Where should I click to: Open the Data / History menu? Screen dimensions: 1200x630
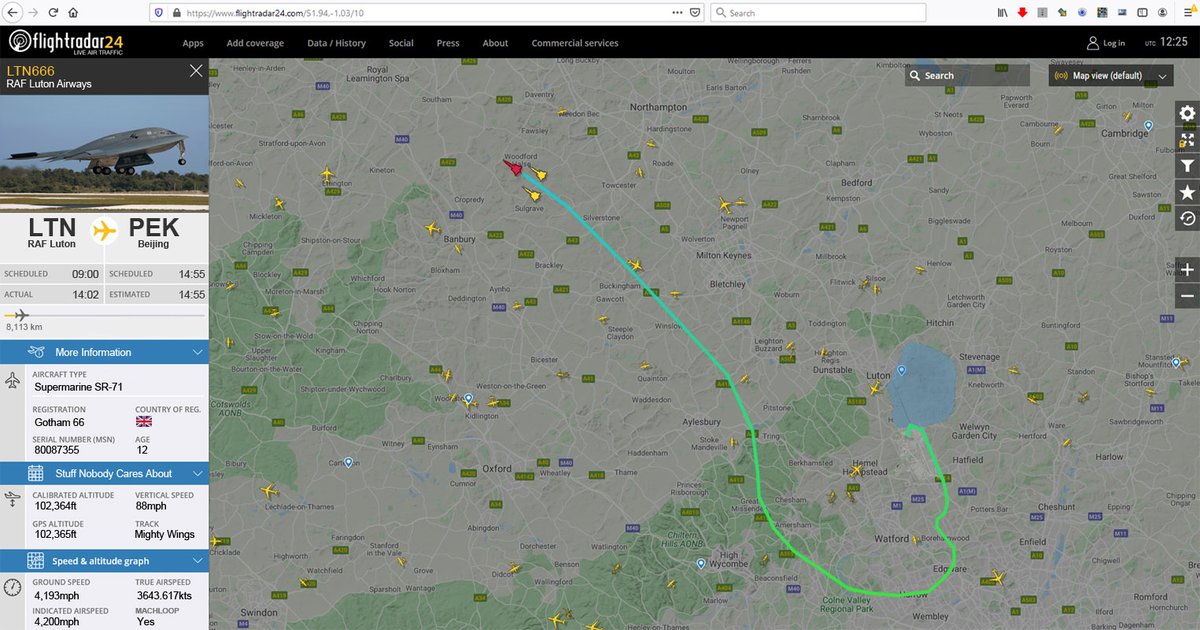336,43
